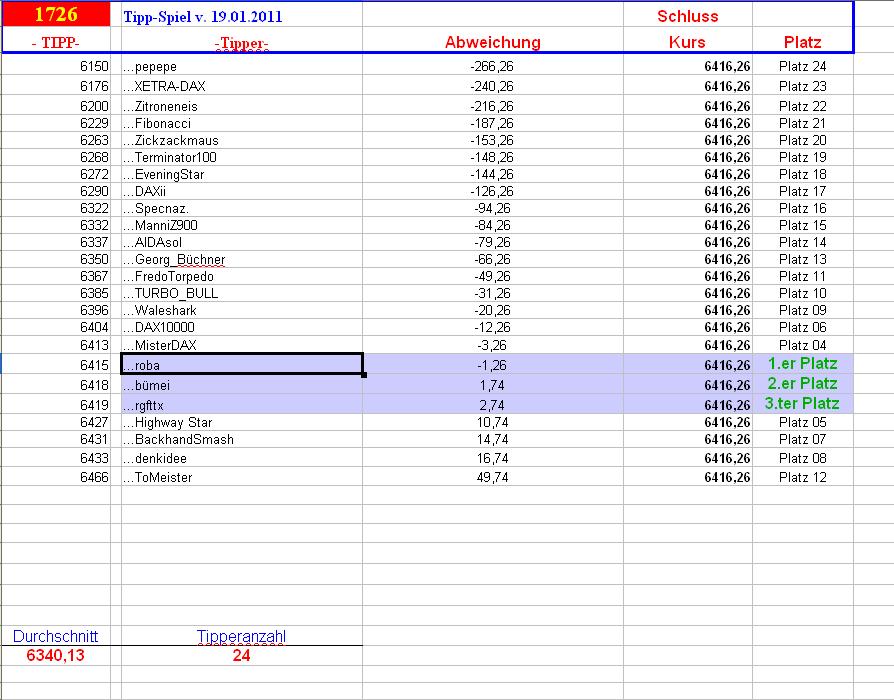Screen dimensions: 894x700
Task: Click the cell ...MisterDAX
Action: tap(242, 345)
